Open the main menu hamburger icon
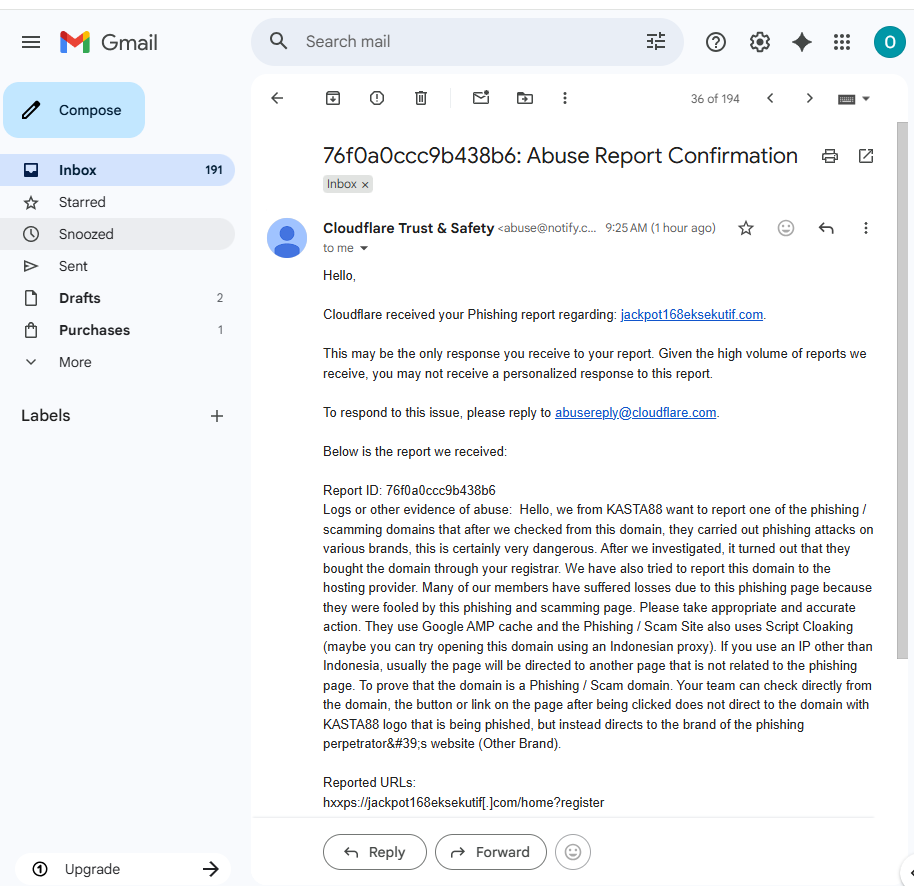This screenshot has width=914, height=886. 31,42
